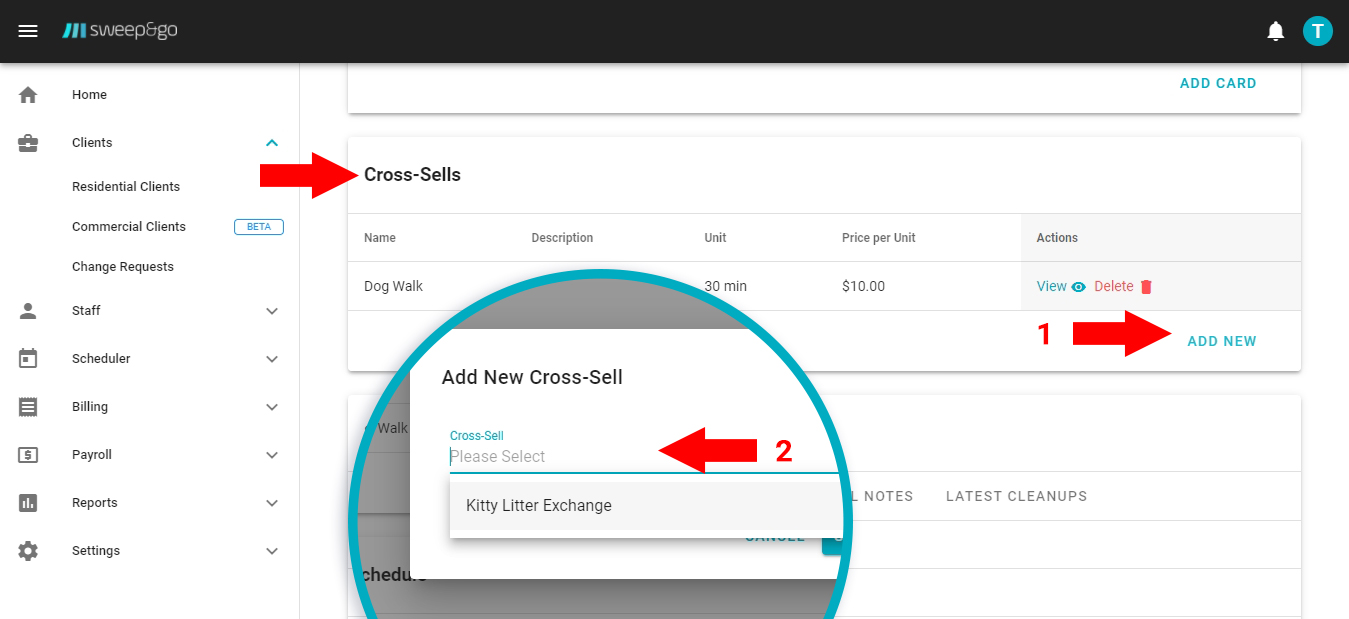Collapse the Clients sidebar section
The width and height of the screenshot is (1349, 619).
coord(271,142)
